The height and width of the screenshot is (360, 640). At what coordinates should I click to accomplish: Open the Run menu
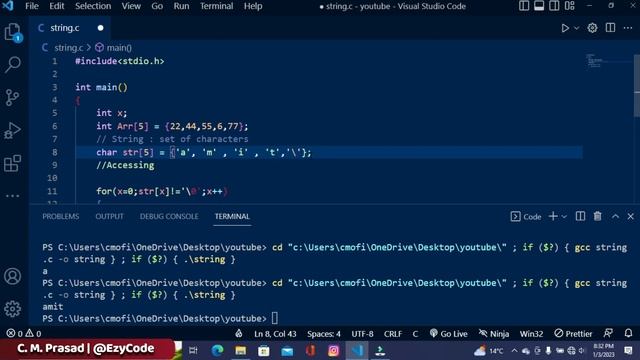coord(181,6)
